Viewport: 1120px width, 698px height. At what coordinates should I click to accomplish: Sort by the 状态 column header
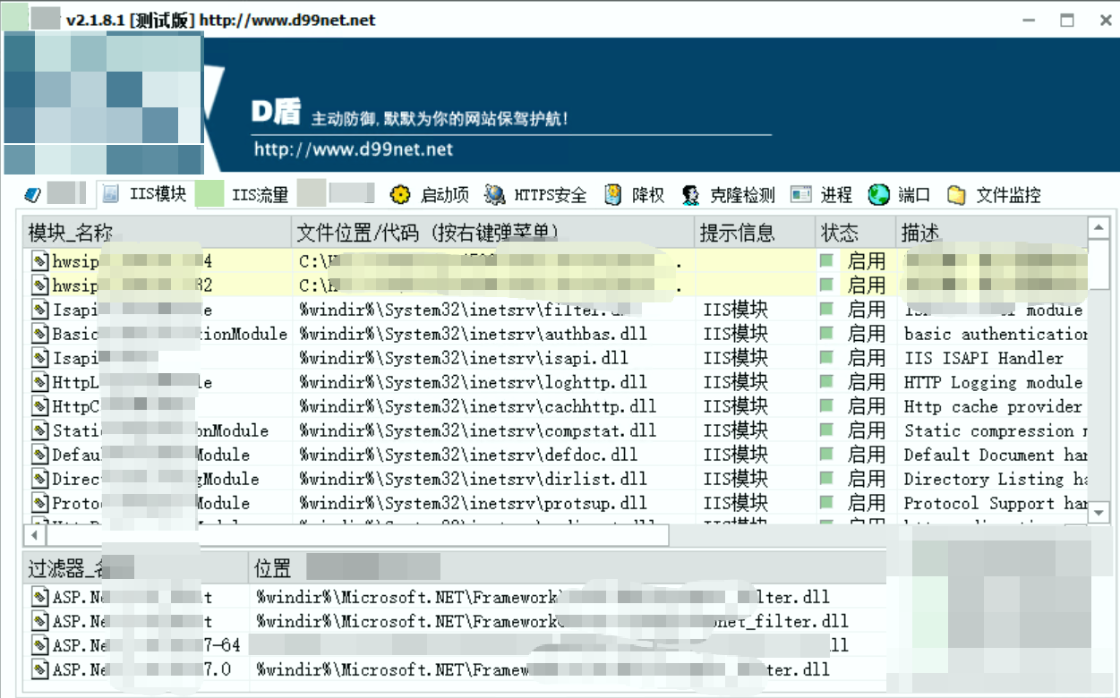point(856,232)
